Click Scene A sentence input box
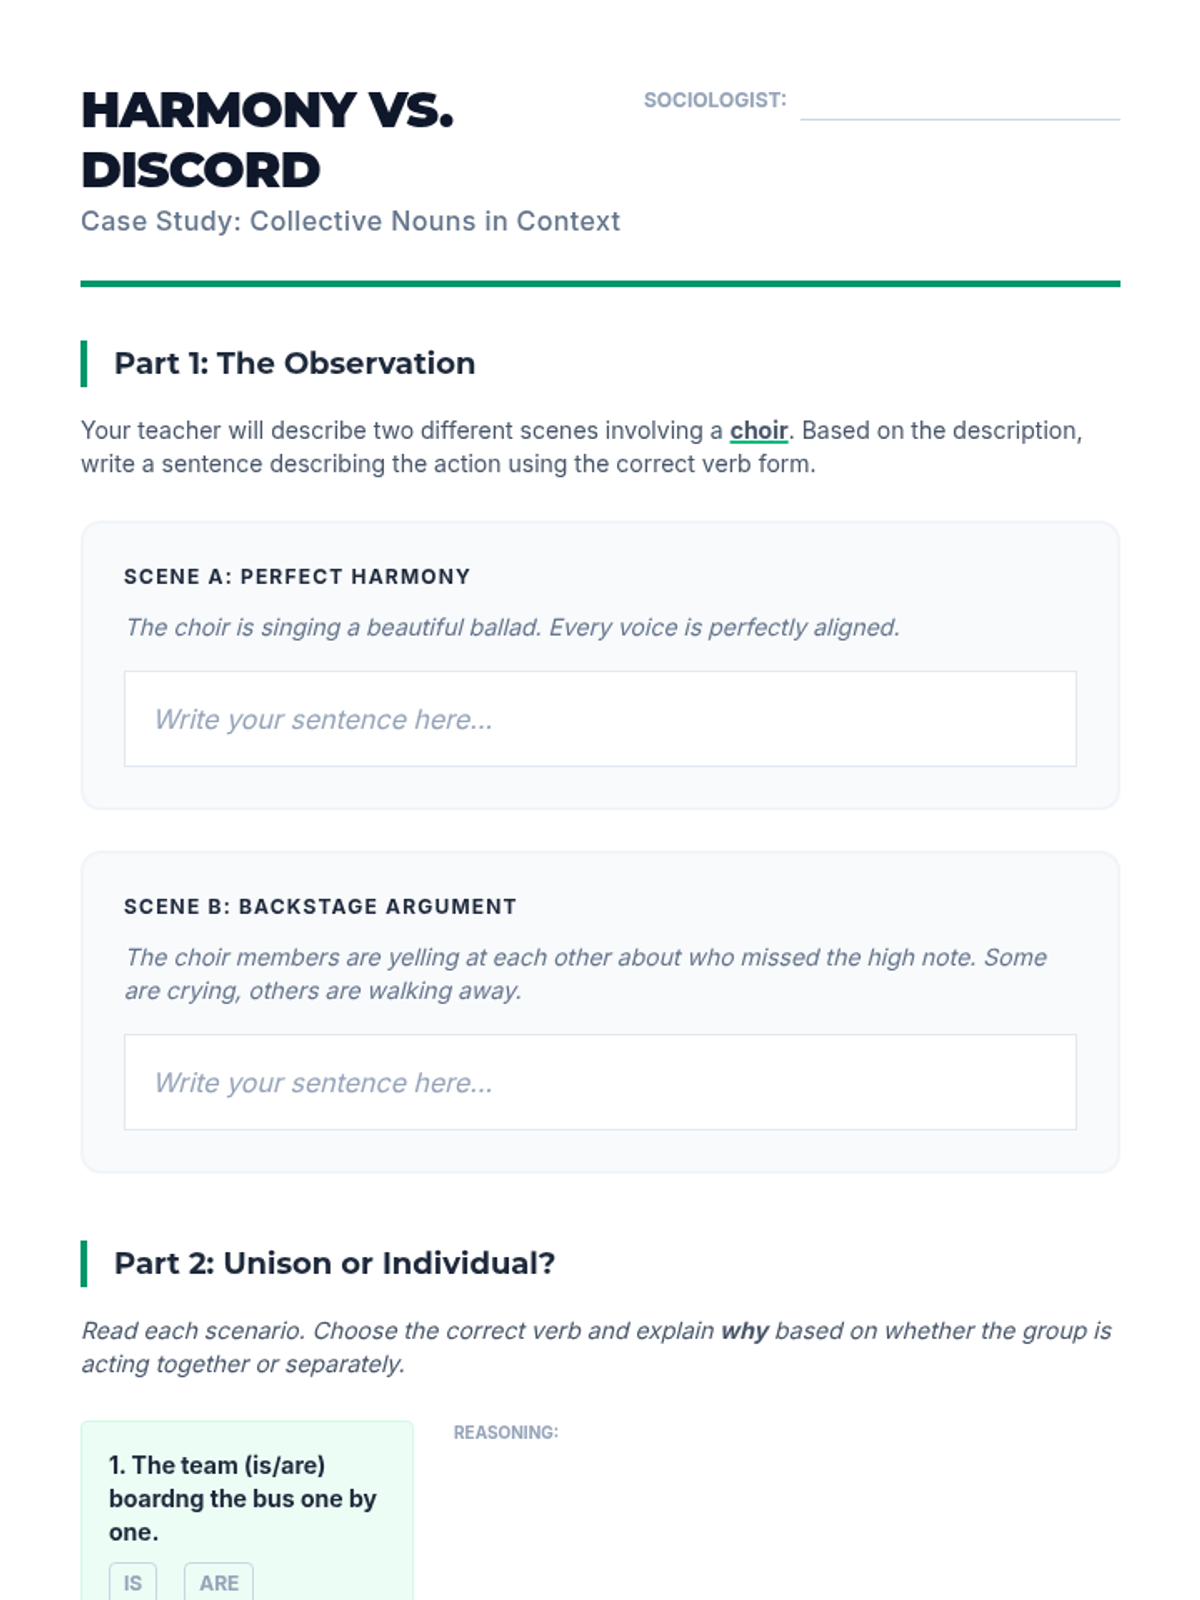Image resolution: width=1200 pixels, height=1600 pixels. click(x=600, y=719)
